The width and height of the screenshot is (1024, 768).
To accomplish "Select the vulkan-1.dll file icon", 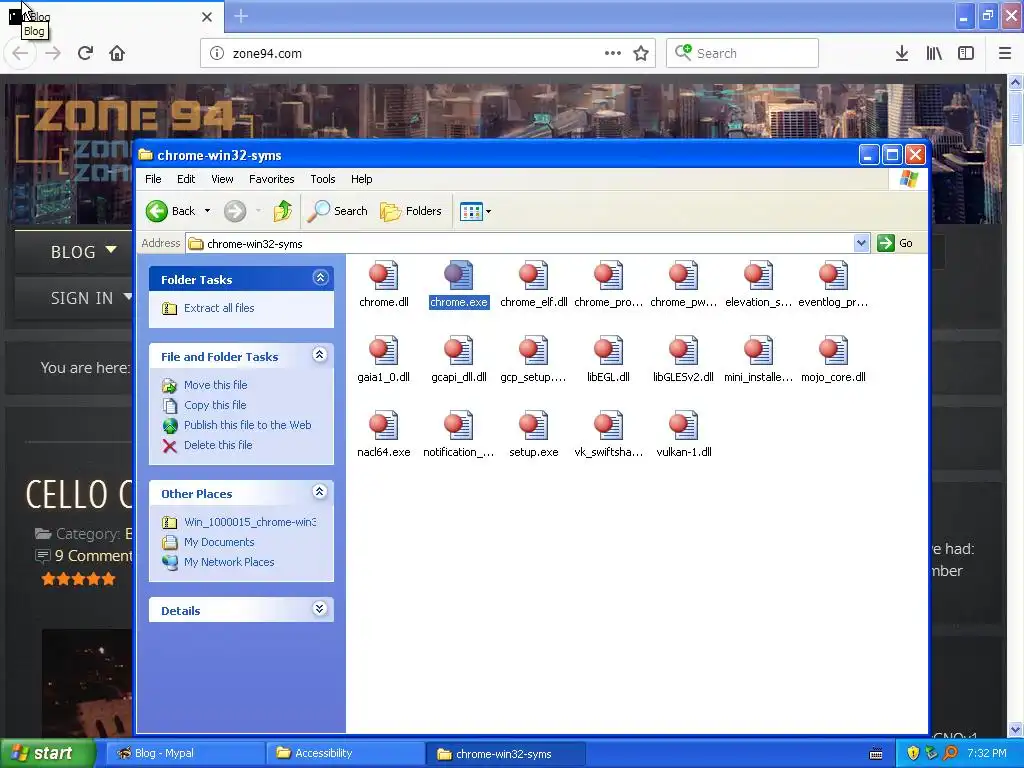I will [684, 425].
